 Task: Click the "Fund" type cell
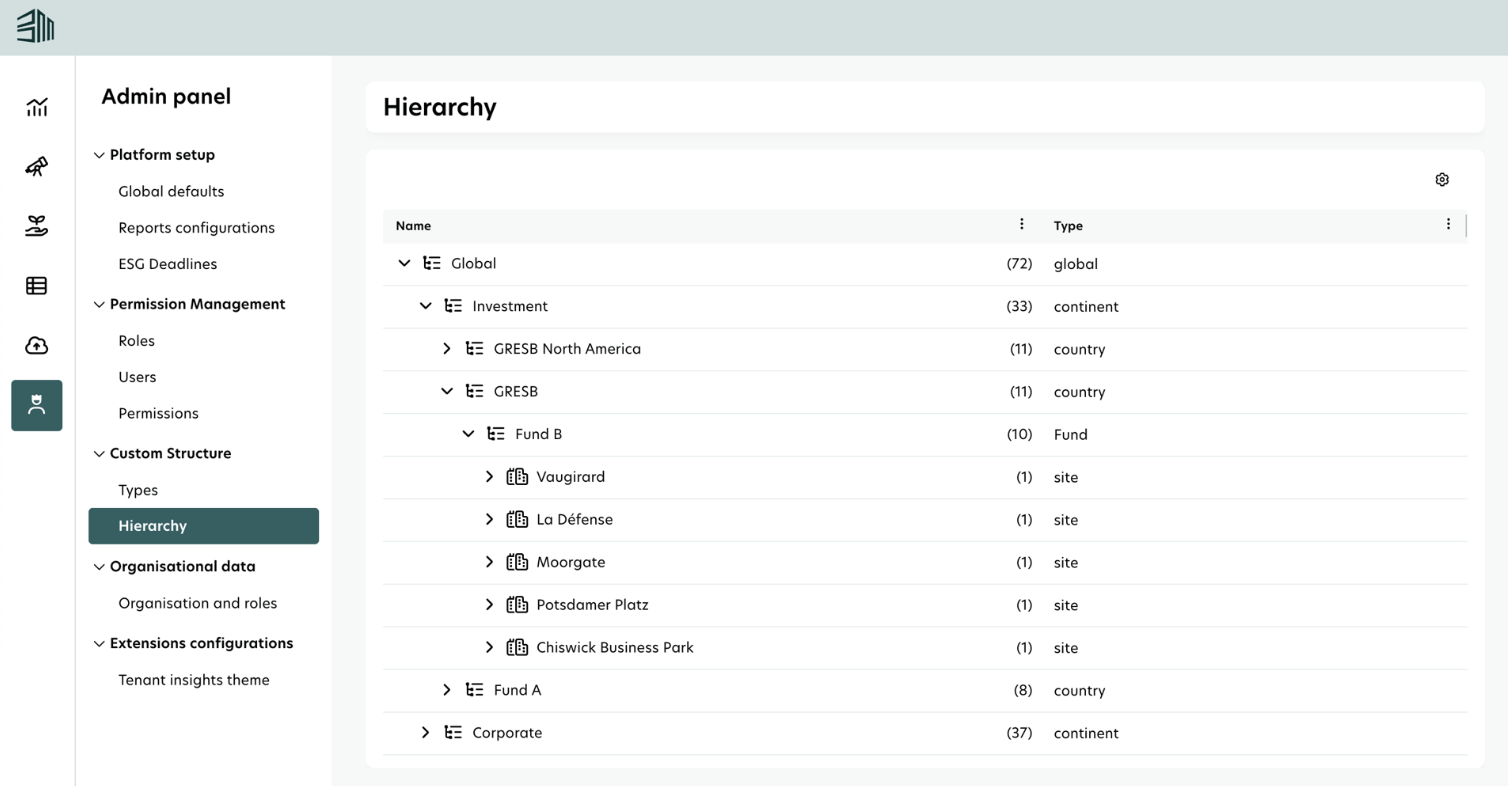(1071, 435)
